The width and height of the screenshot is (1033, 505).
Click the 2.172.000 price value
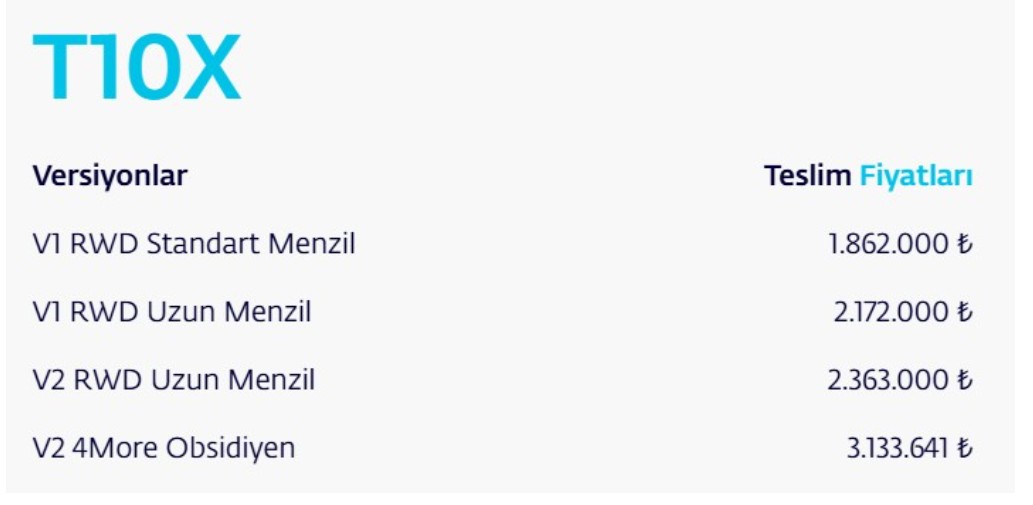coord(890,312)
